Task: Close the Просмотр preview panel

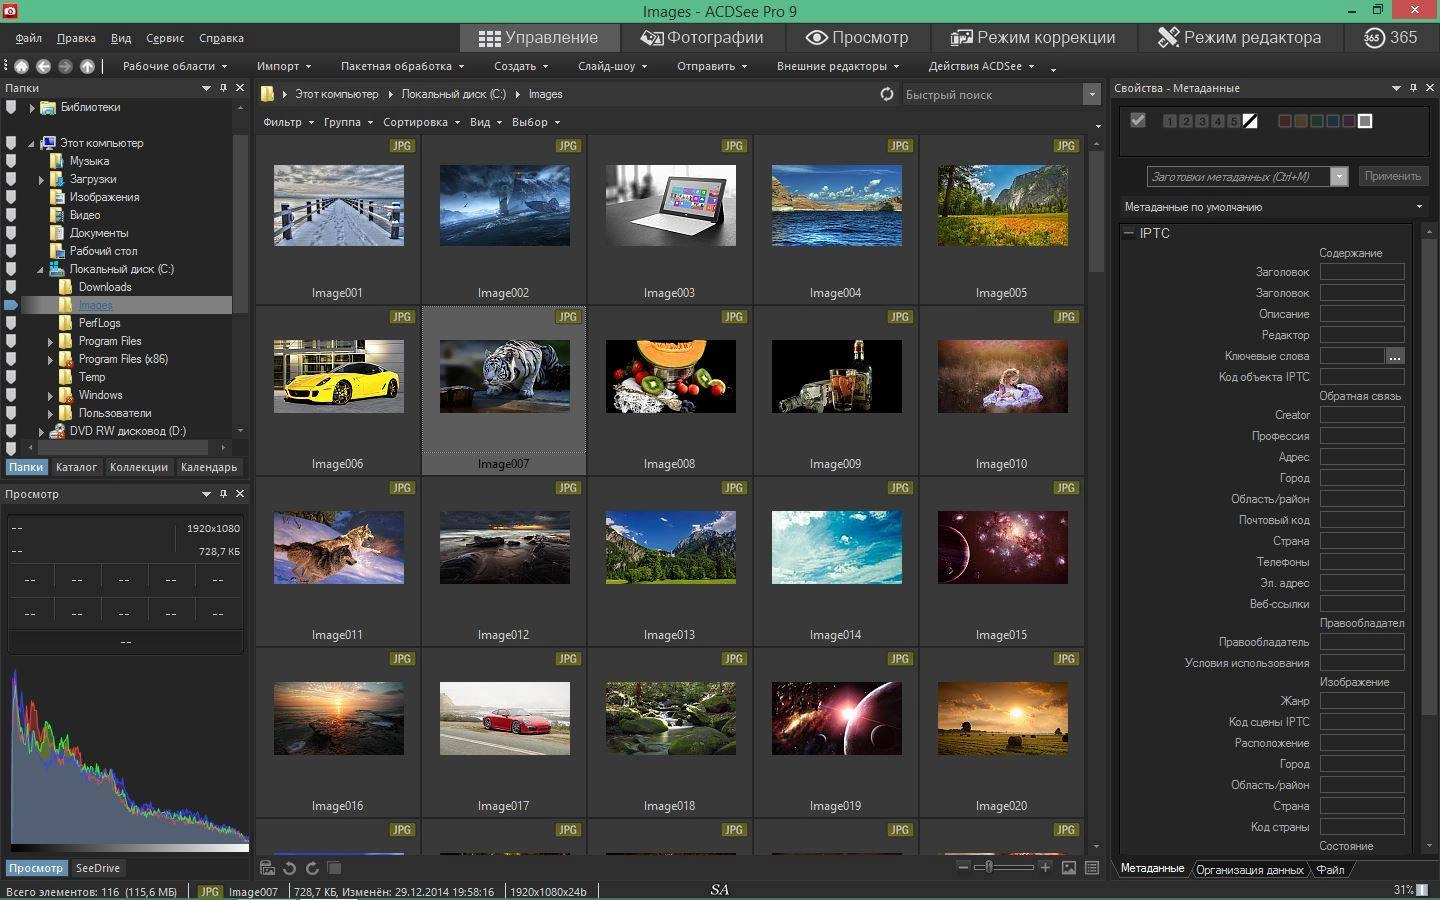Action: coord(240,494)
